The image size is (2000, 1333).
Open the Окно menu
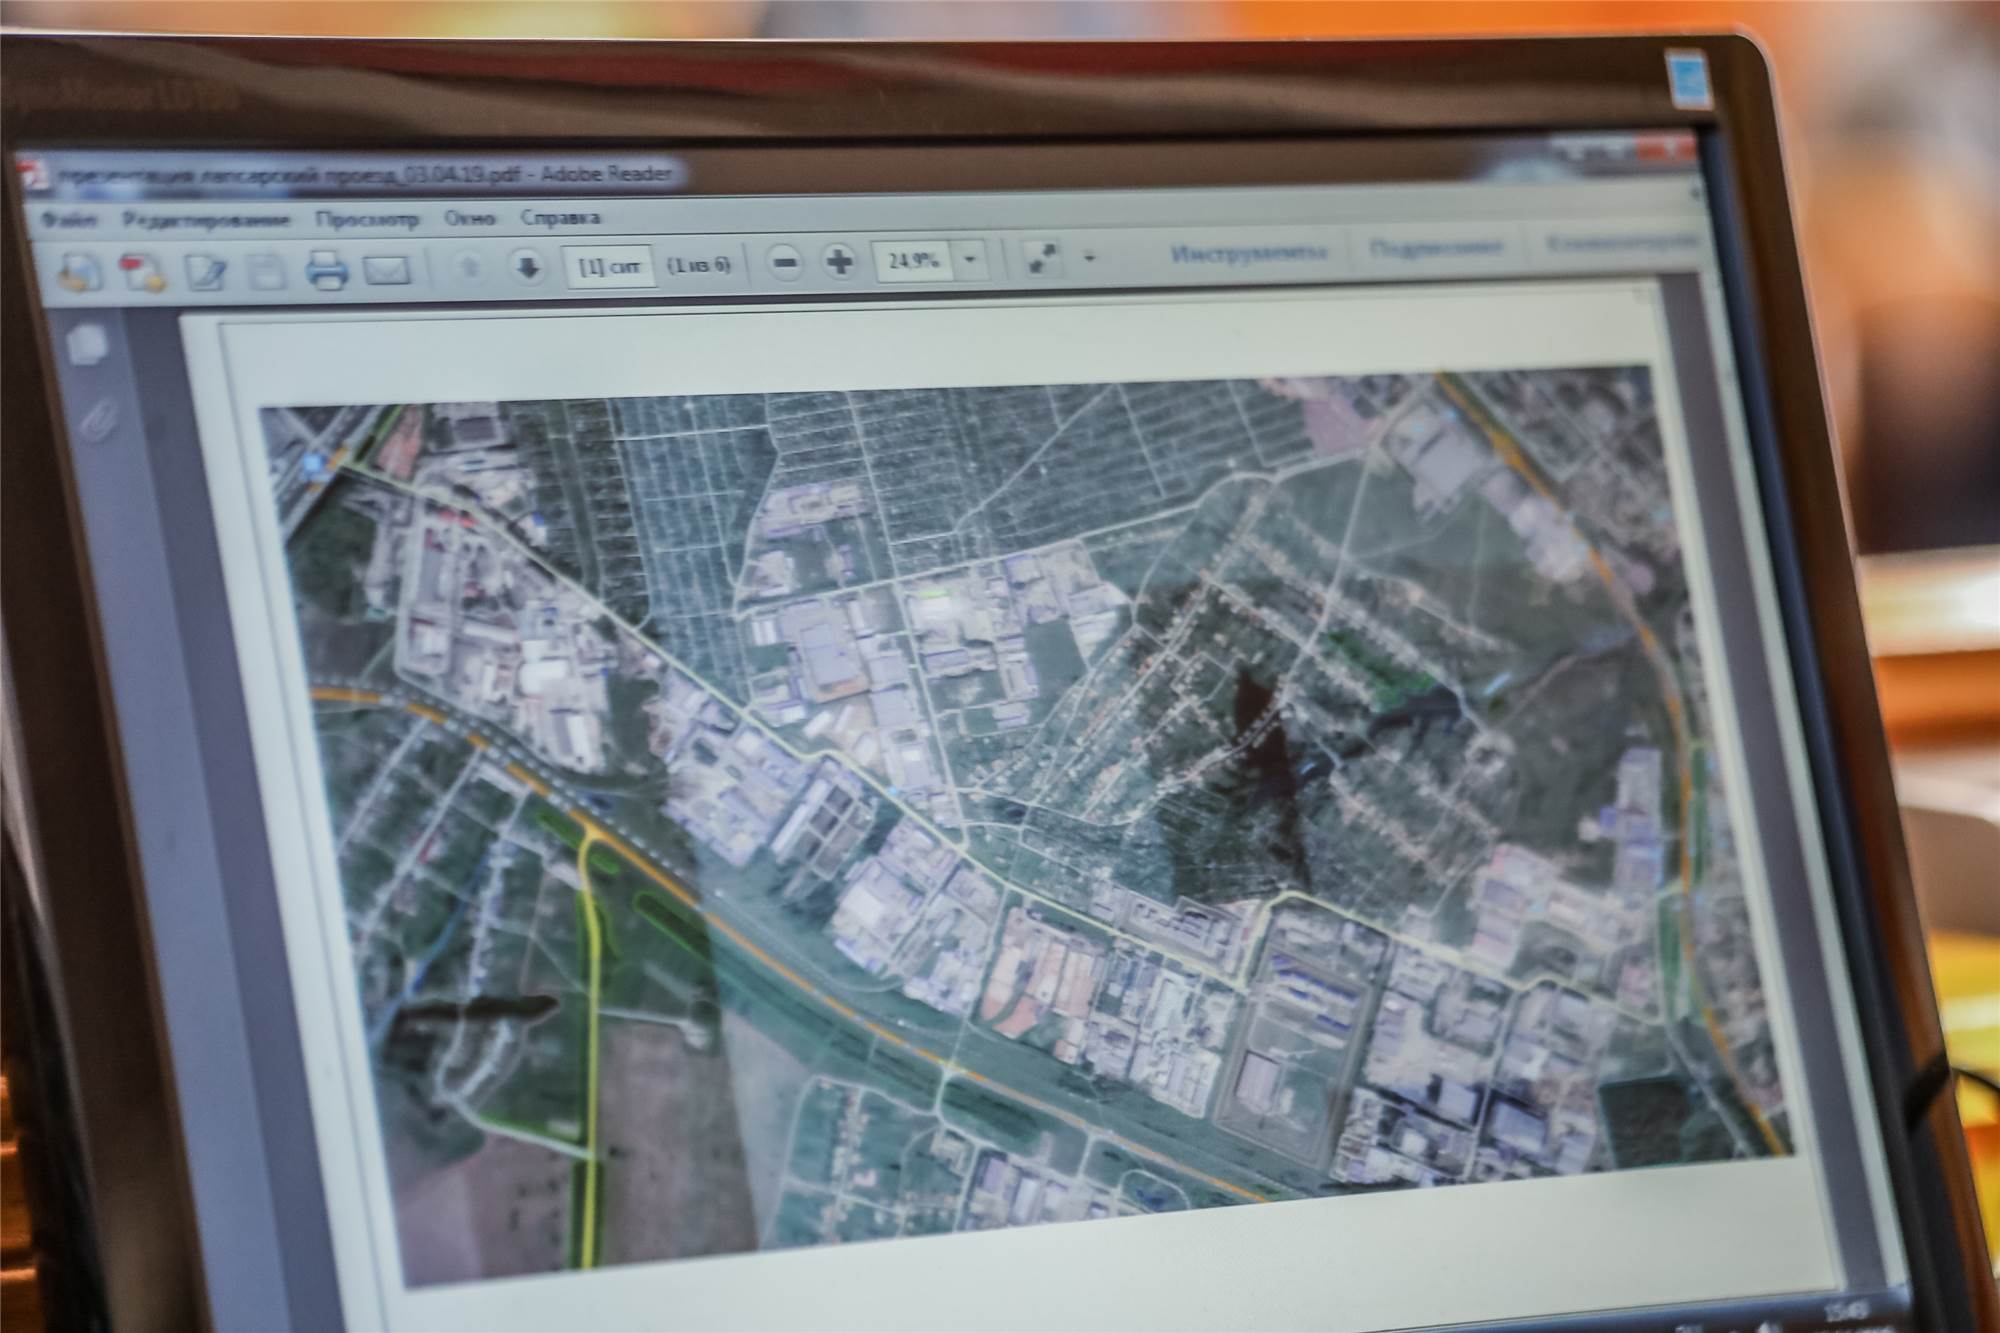pyautogui.click(x=470, y=217)
